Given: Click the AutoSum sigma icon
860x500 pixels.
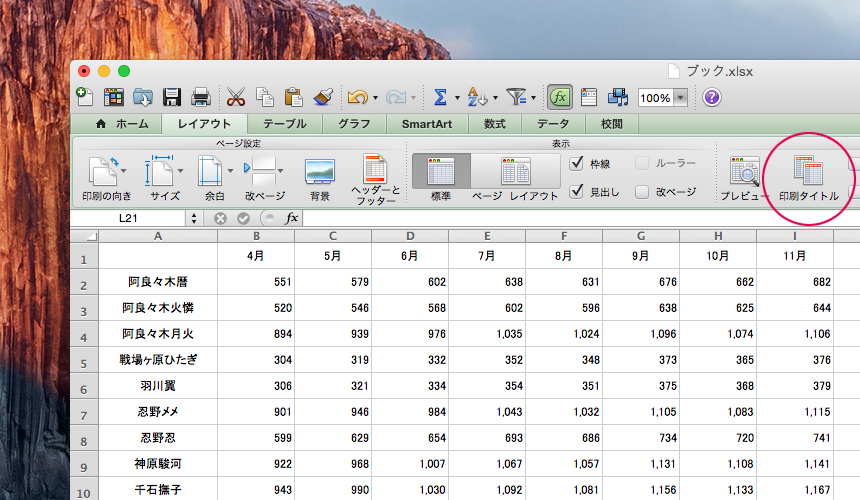Looking at the screenshot, I should click(x=440, y=97).
